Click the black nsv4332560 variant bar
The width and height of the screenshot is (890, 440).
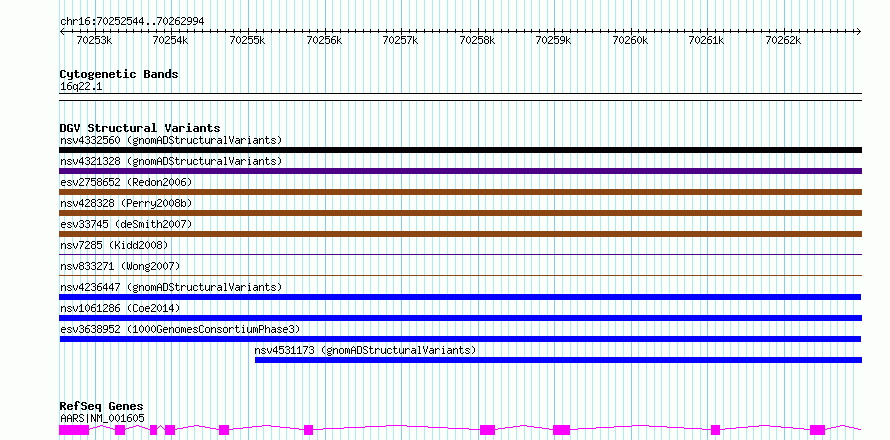point(460,150)
